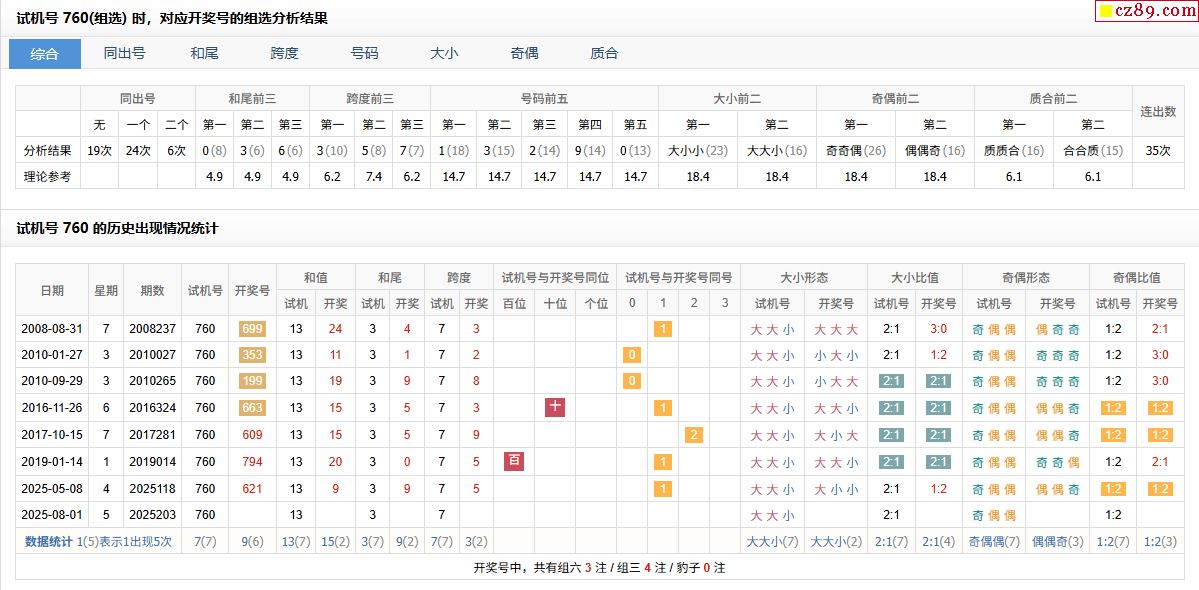
Task: Click date 2016-11-26
Action: point(51,408)
